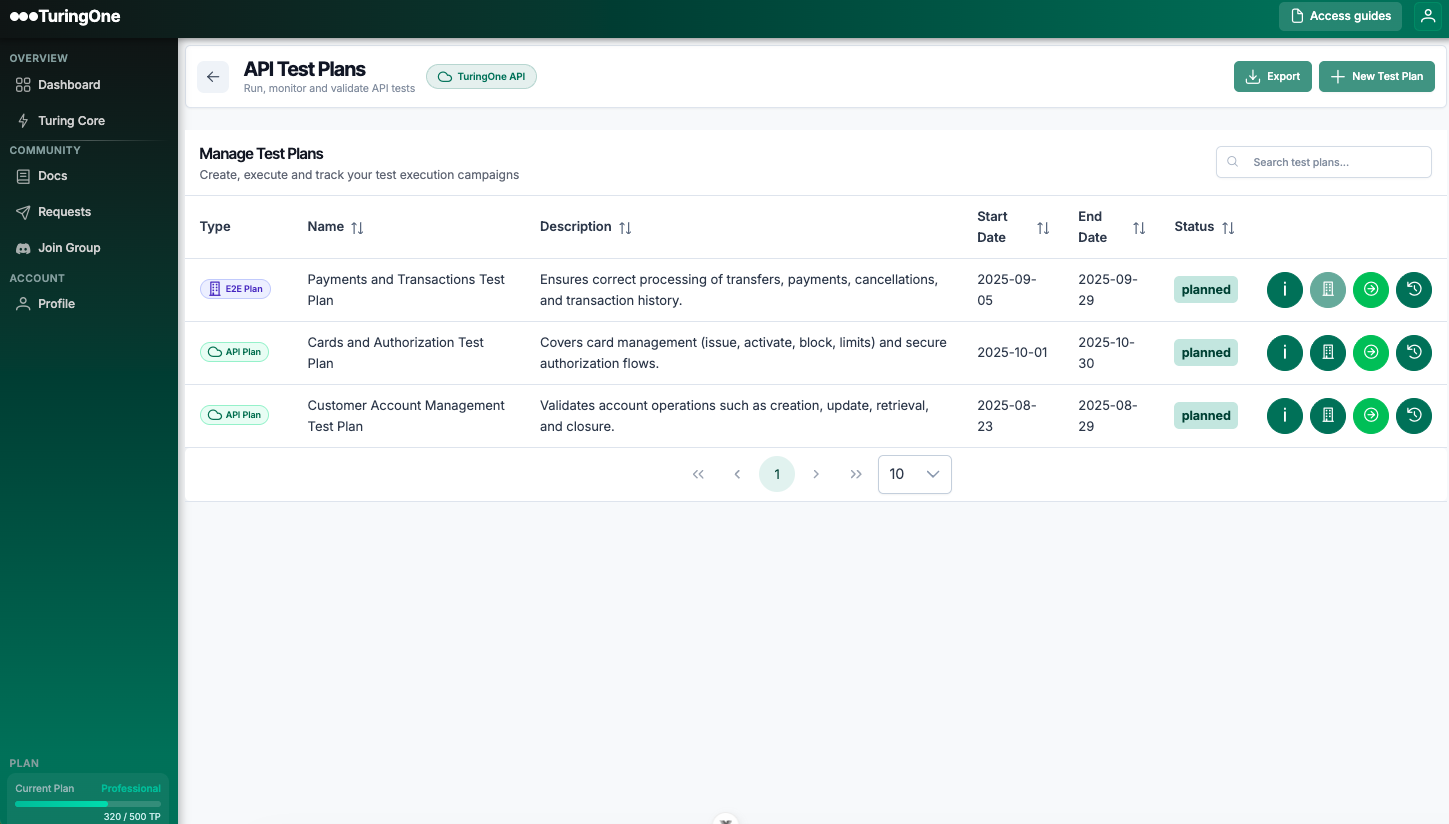Screen dimensions: 1449x824
Task: Open info for Customer Account Management plan
Action: point(1284,416)
